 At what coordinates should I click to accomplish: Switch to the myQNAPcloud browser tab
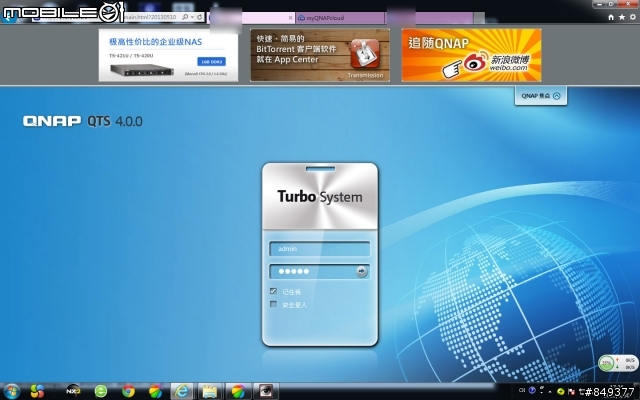(340, 18)
